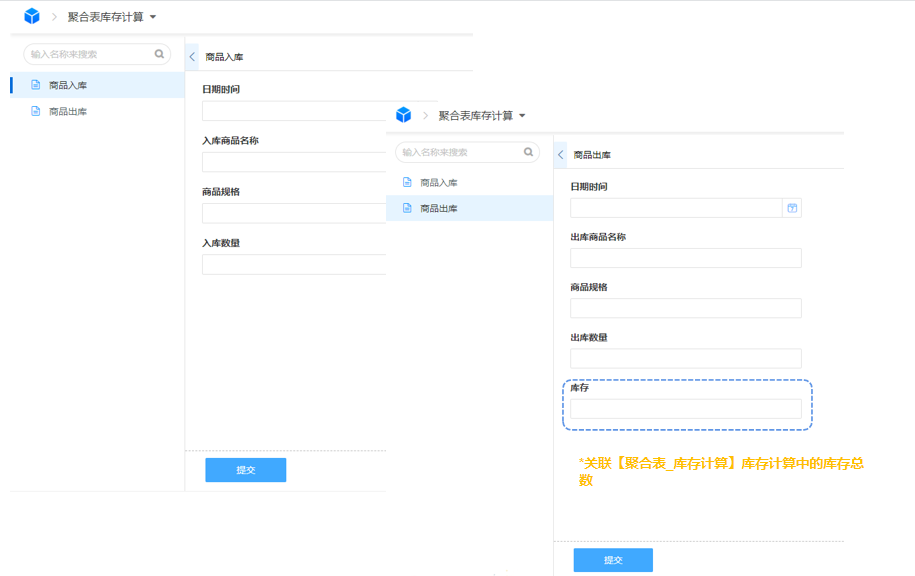Click the search magnifier in the 商品入库 form sidebar

[159, 54]
